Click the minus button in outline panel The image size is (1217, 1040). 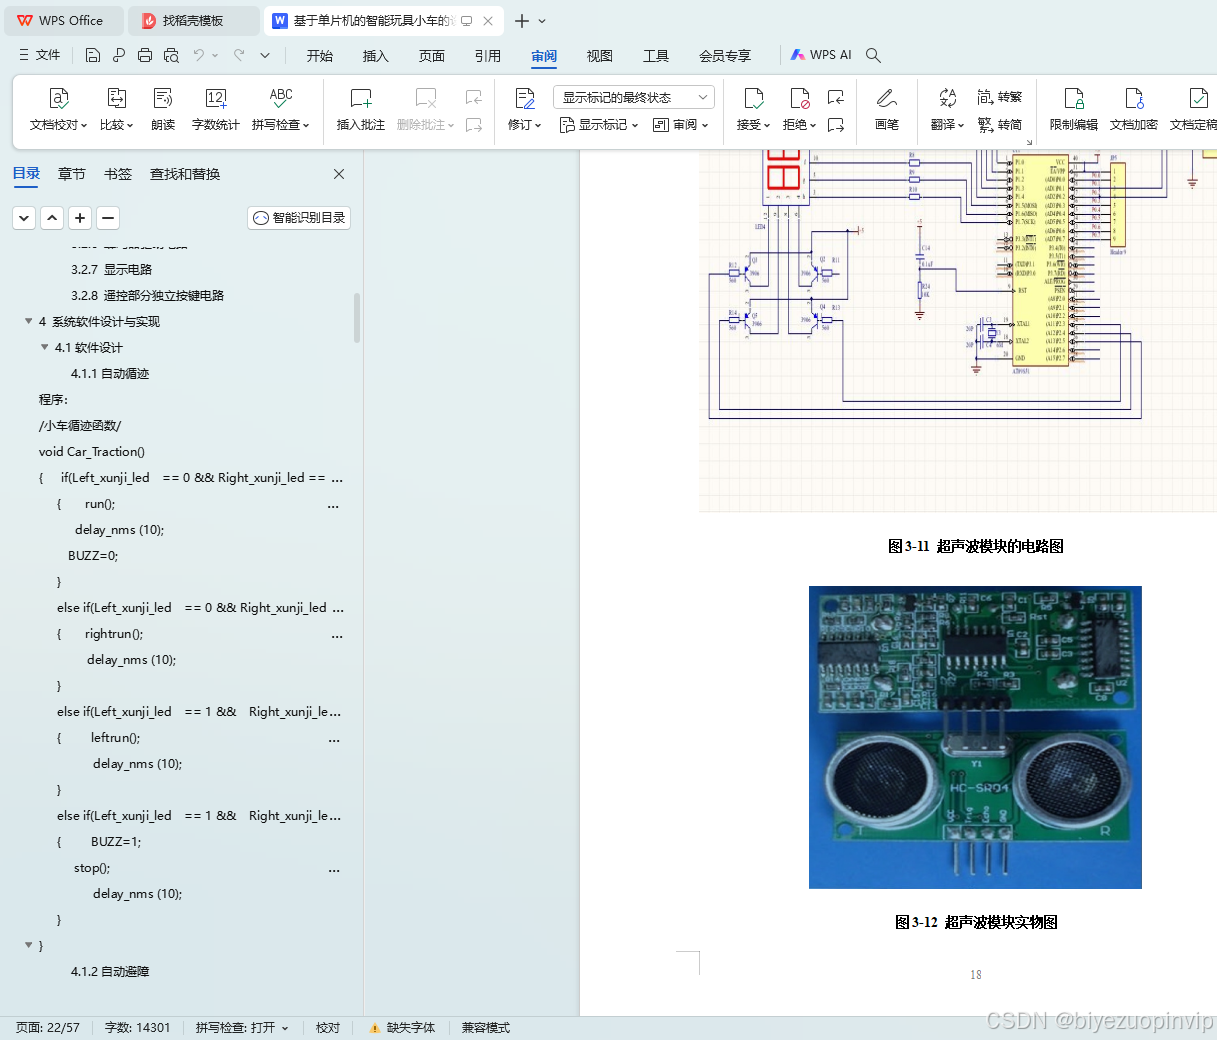click(108, 217)
